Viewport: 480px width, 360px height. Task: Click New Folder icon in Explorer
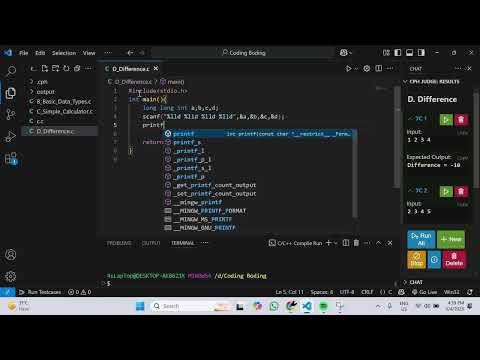point(55,69)
